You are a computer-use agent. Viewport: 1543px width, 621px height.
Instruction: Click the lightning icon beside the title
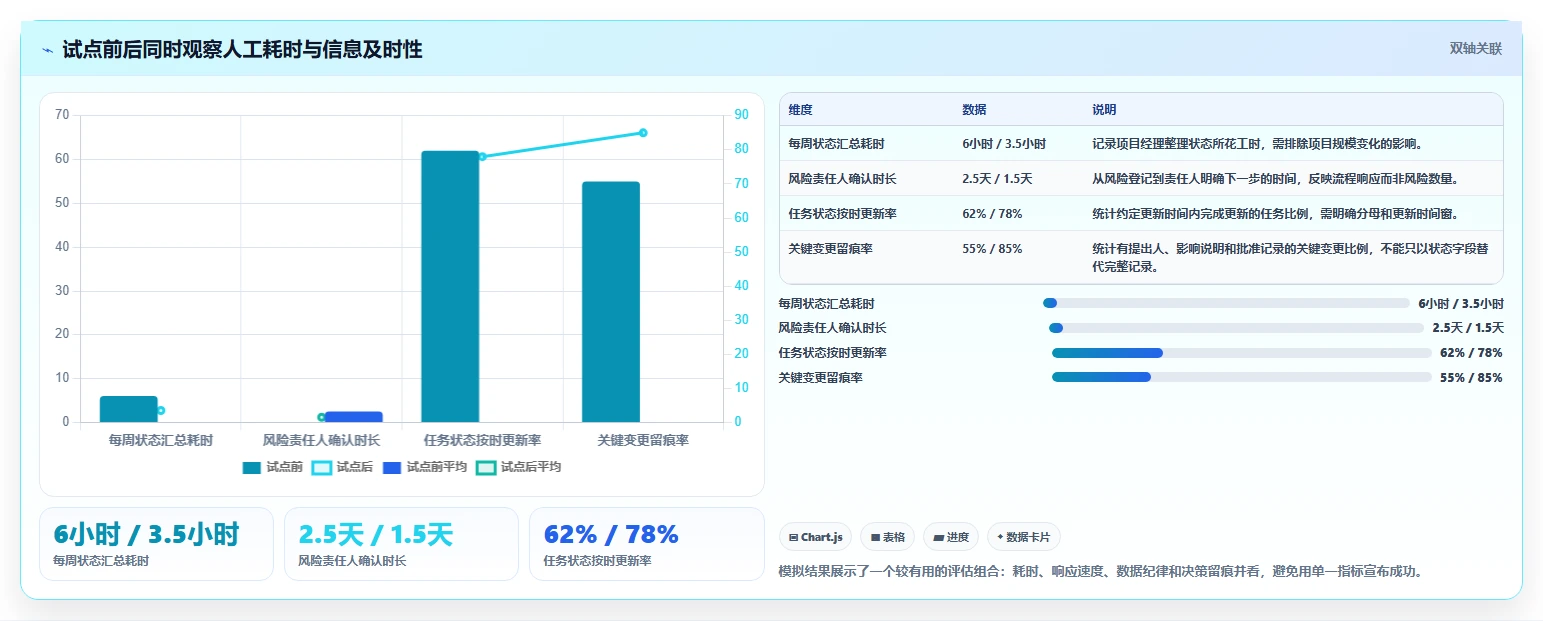pyautogui.click(x=47, y=50)
